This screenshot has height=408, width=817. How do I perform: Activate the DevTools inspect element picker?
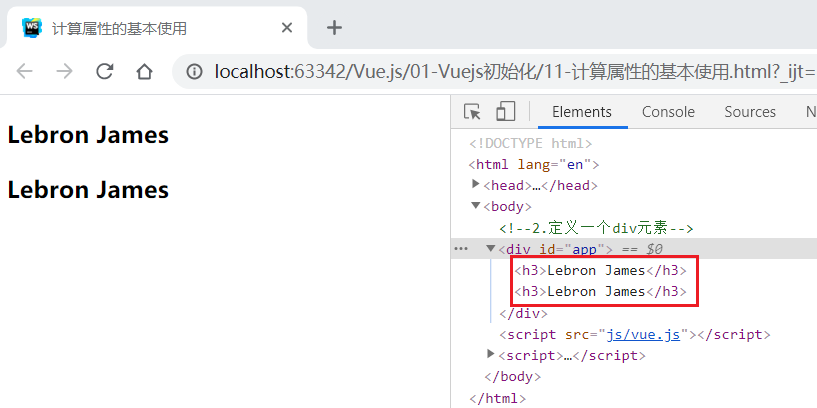[x=472, y=112]
